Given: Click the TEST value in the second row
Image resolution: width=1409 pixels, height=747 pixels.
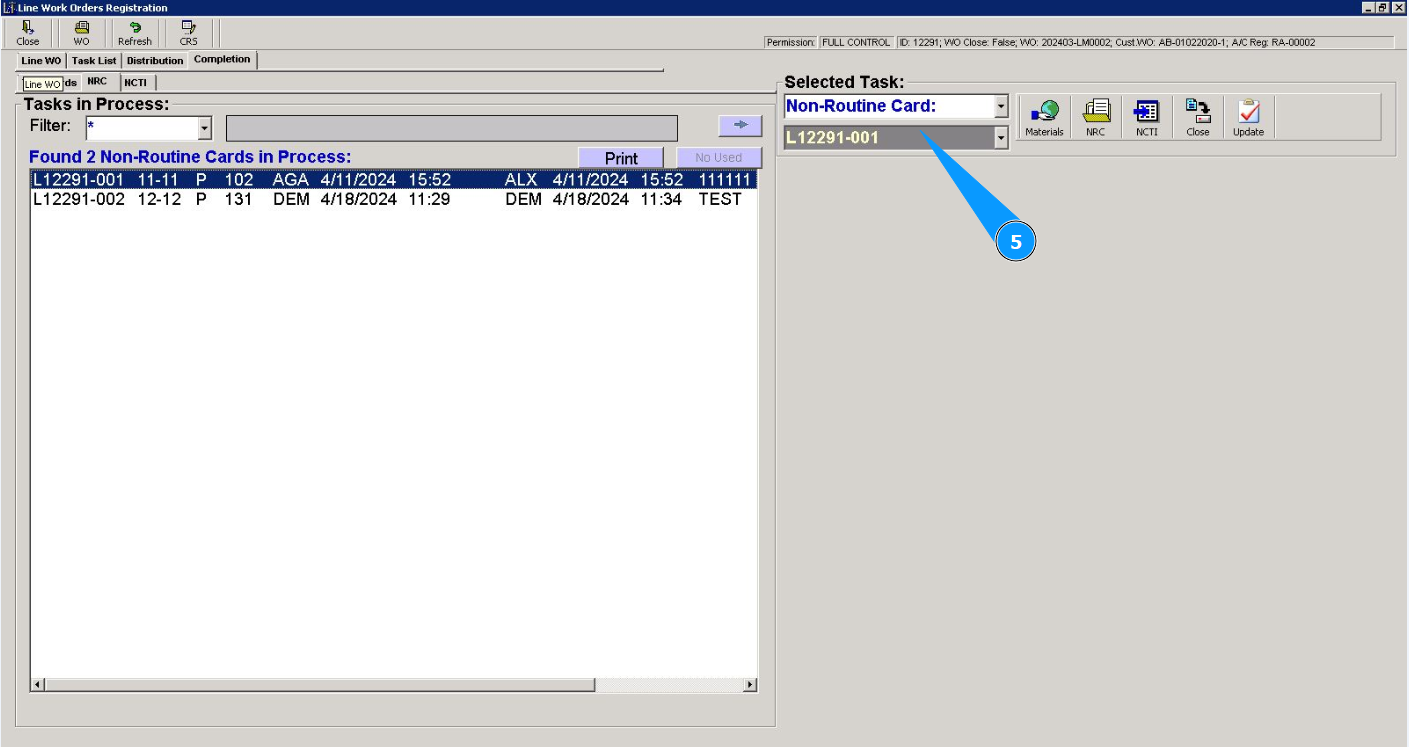Looking at the screenshot, I should pos(720,199).
